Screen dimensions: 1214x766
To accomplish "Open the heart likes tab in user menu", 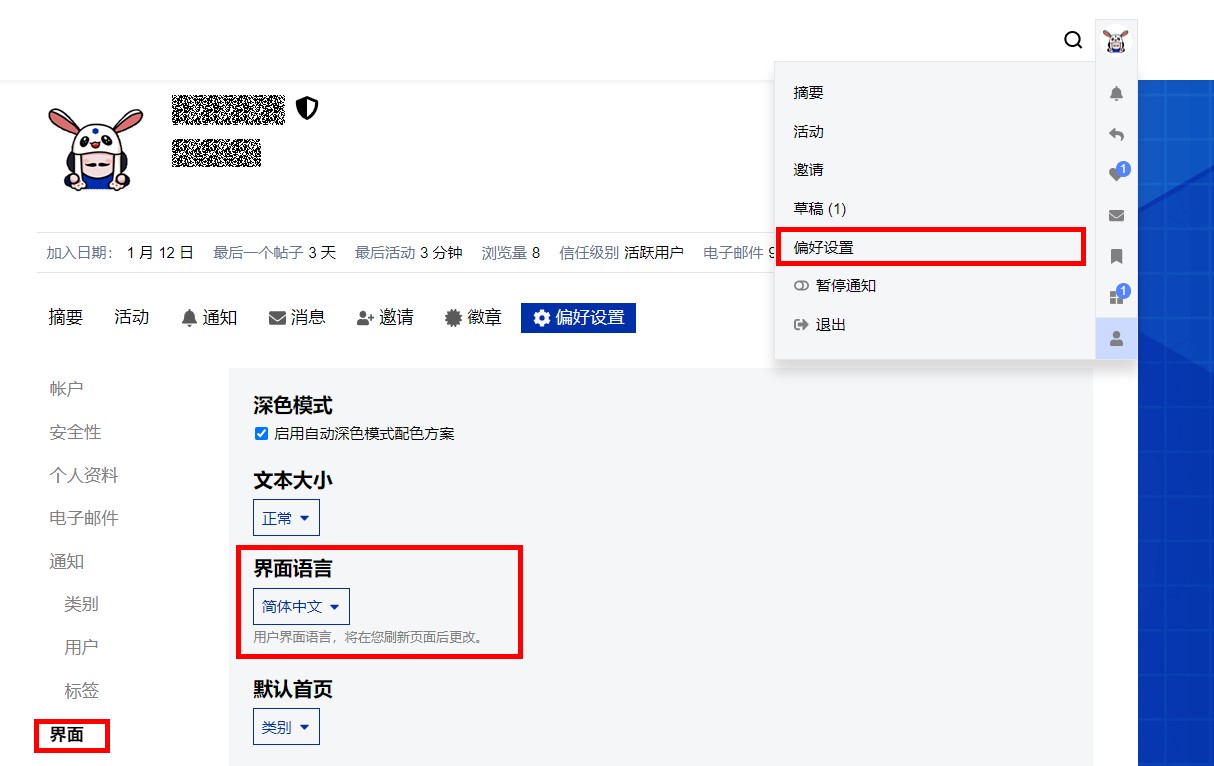I will 1116,175.
